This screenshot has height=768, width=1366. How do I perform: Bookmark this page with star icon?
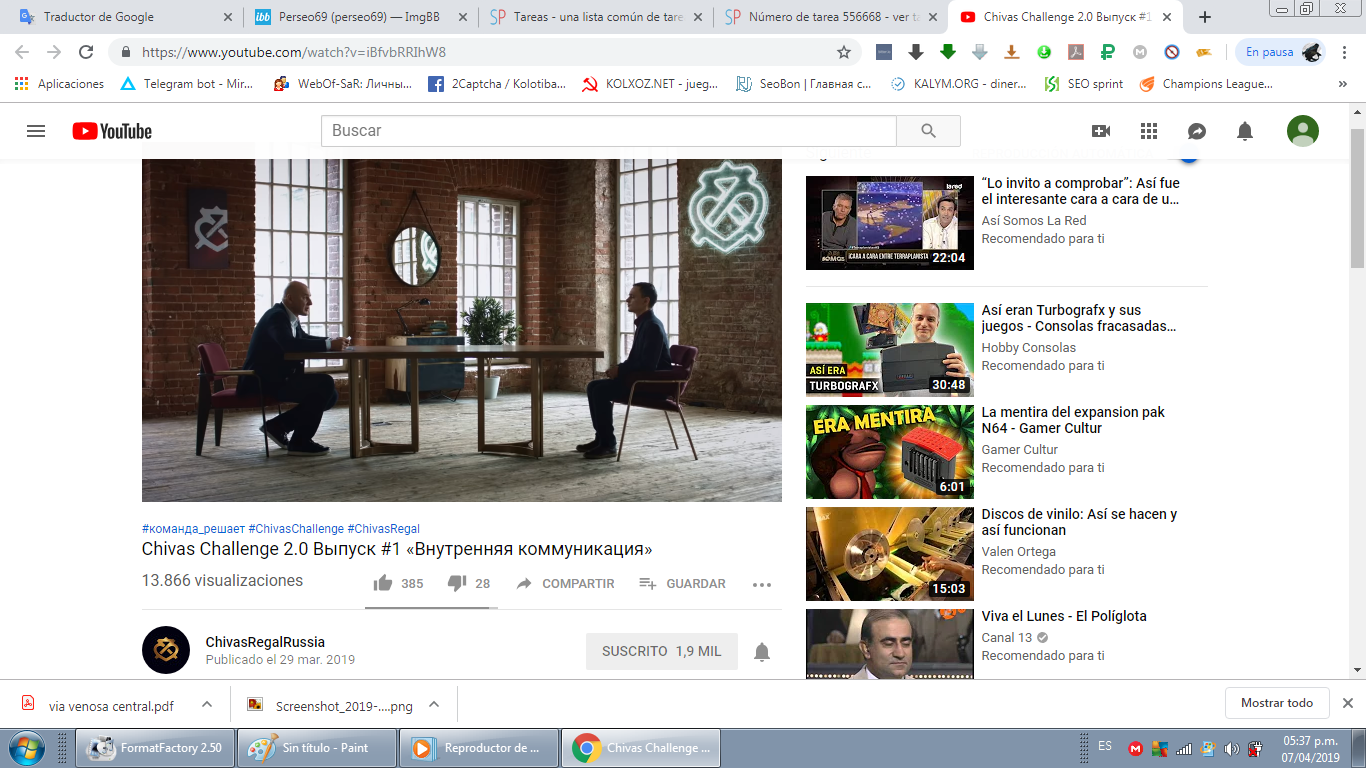coord(844,52)
